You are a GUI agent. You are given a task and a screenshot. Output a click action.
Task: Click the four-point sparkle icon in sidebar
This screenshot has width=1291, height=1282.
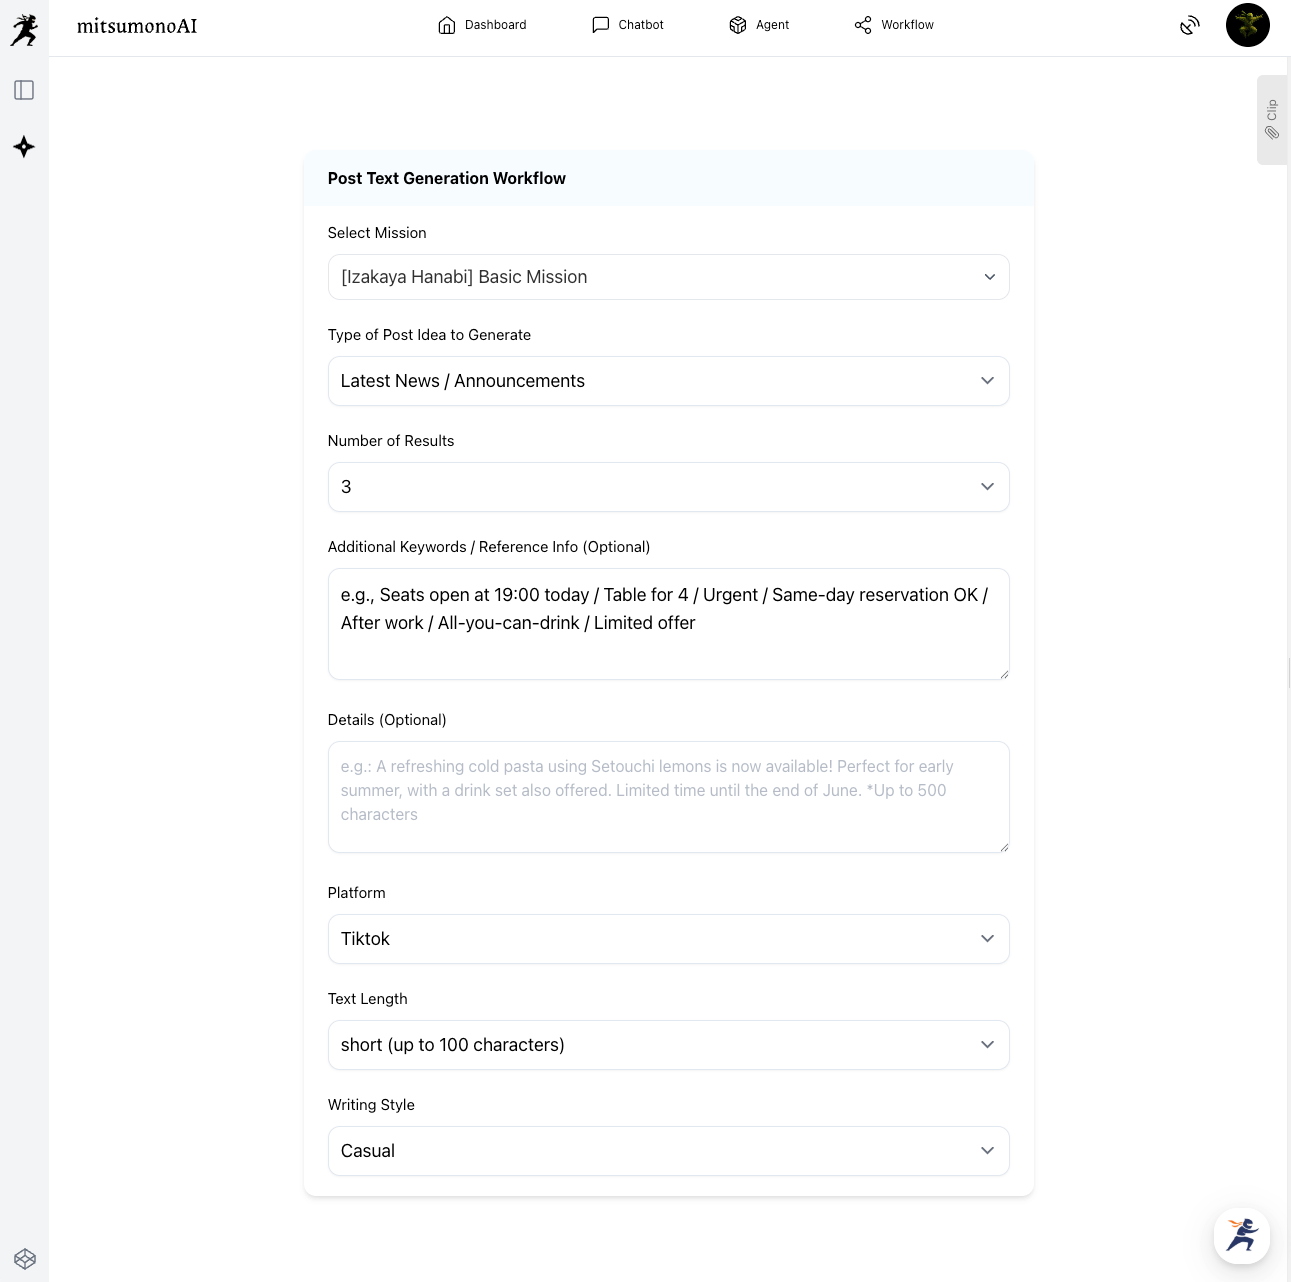tap(24, 147)
